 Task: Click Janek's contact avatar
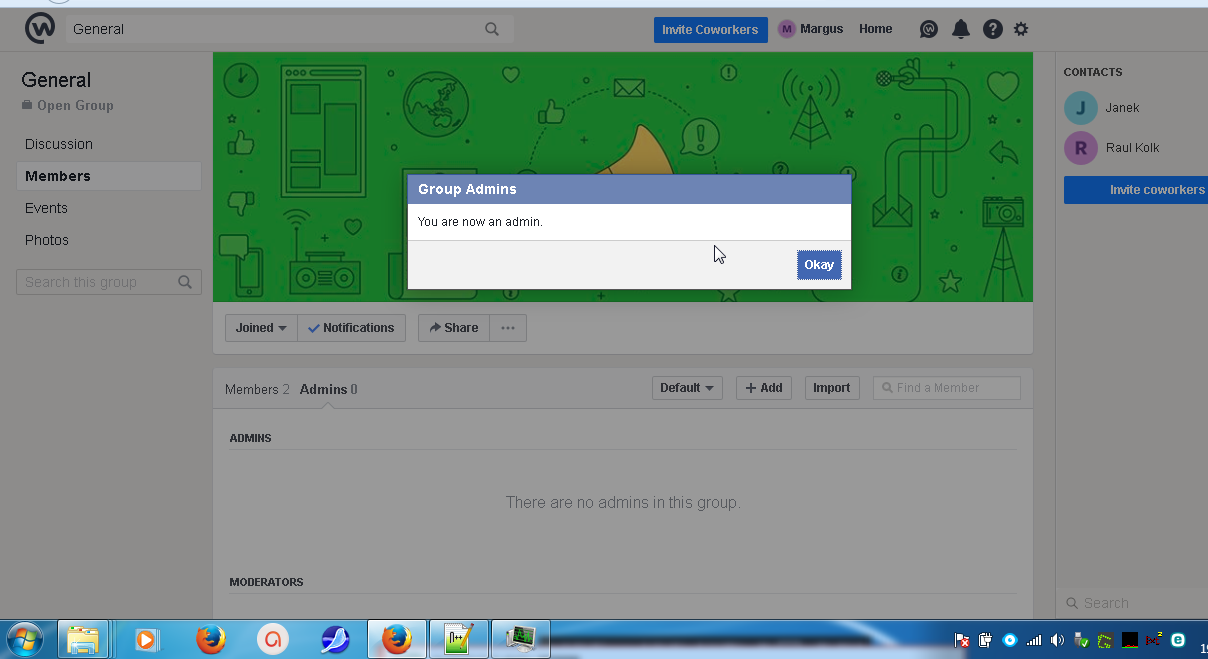pyautogui.click(x=1081, y=108)
